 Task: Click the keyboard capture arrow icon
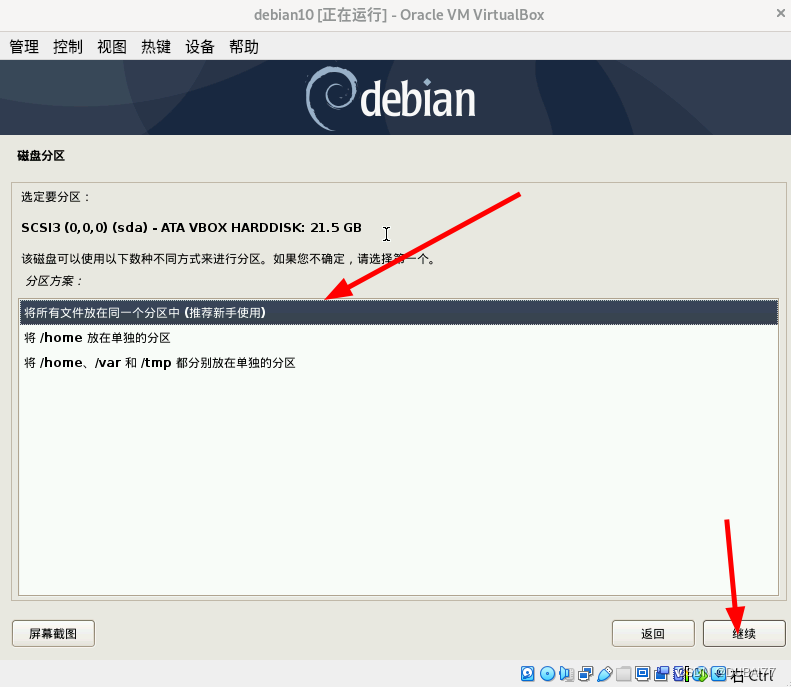tap(718, 673)
